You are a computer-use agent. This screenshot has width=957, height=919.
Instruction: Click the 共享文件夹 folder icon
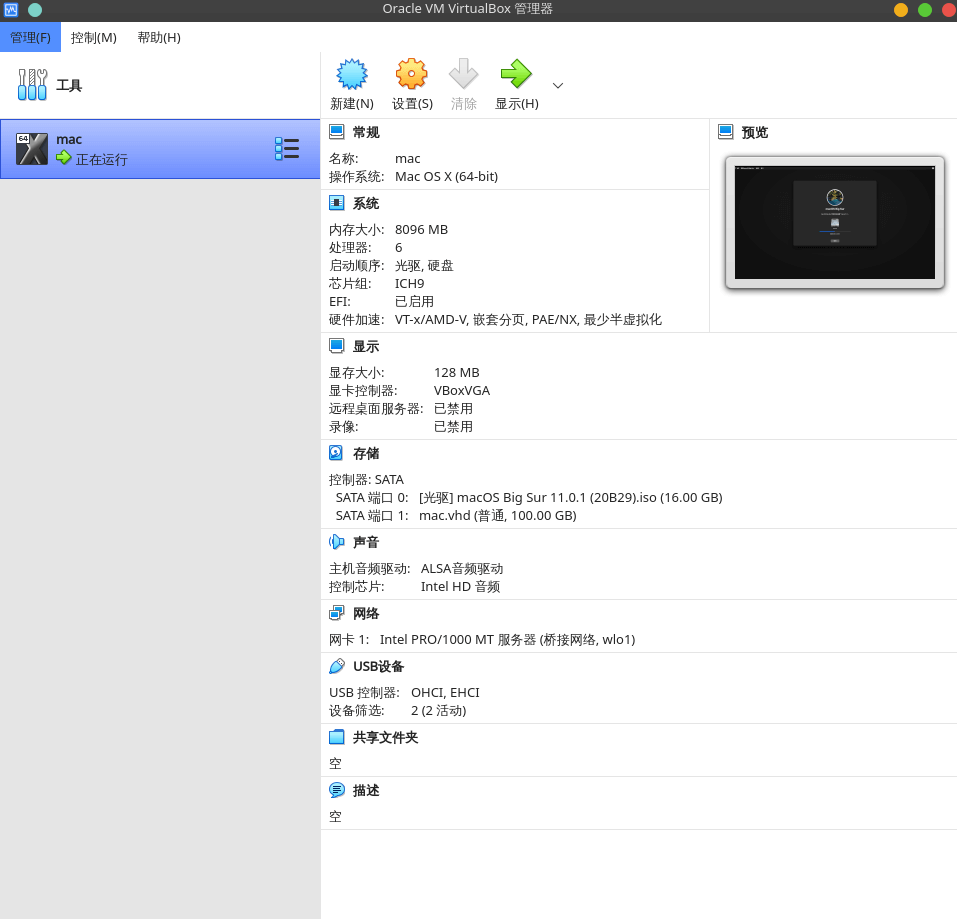[336, 737]
